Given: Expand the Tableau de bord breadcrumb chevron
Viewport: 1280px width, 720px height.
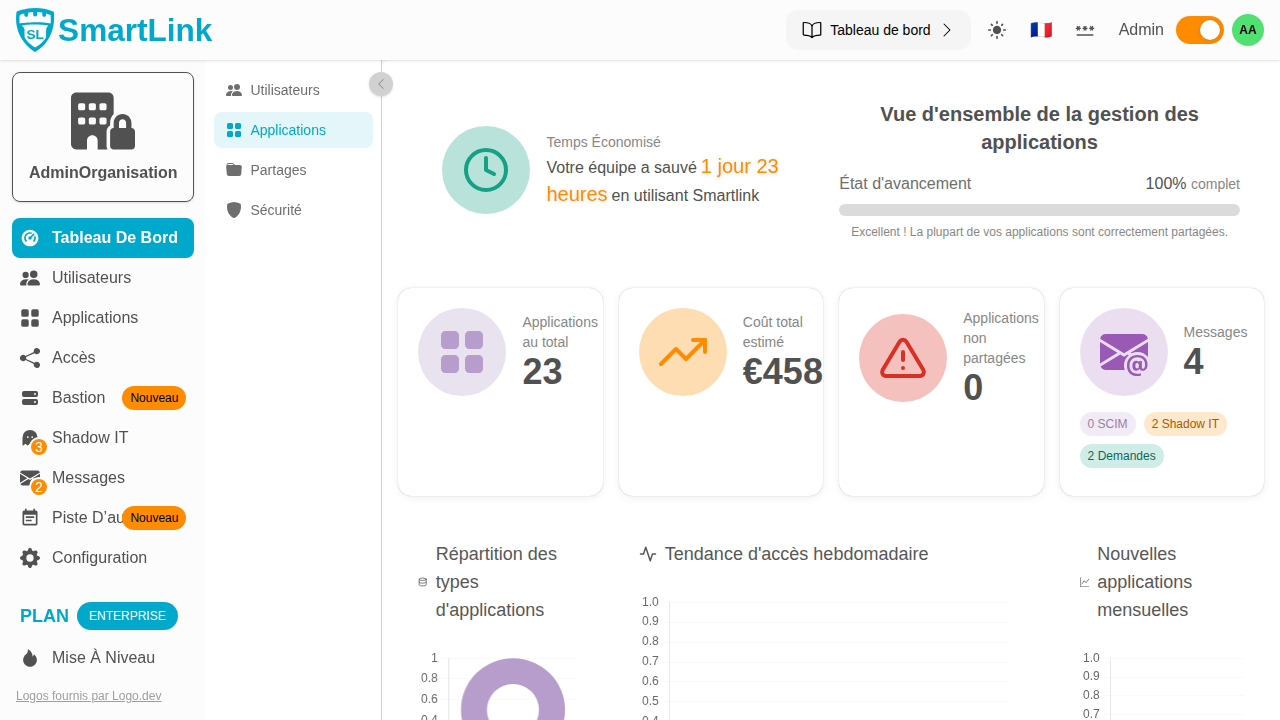Looking at the screenshot, I should coord(946,30).
